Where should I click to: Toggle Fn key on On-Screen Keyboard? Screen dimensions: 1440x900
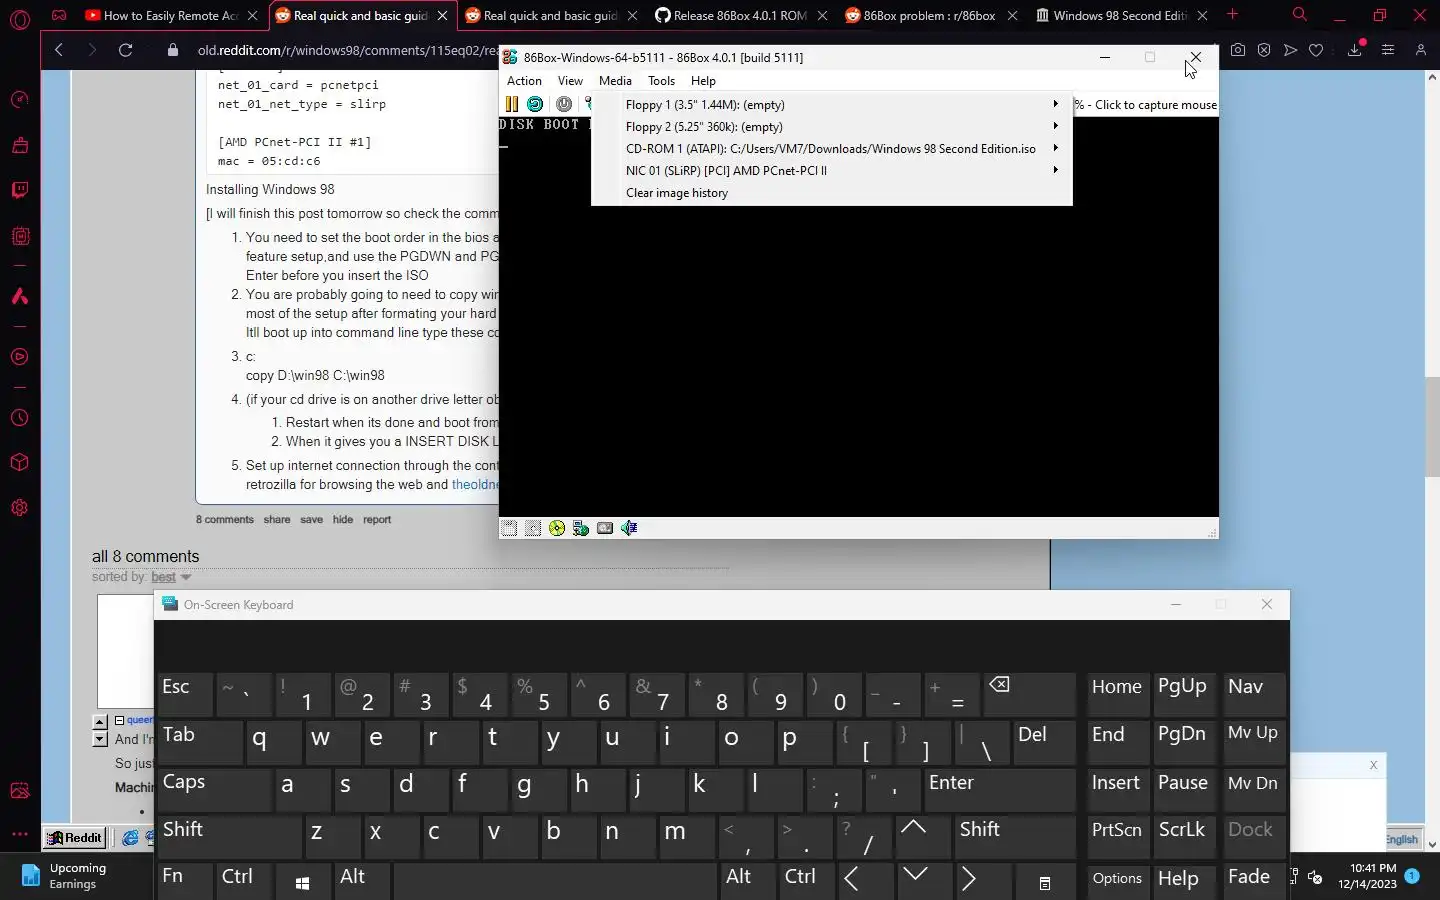[184, 880]
